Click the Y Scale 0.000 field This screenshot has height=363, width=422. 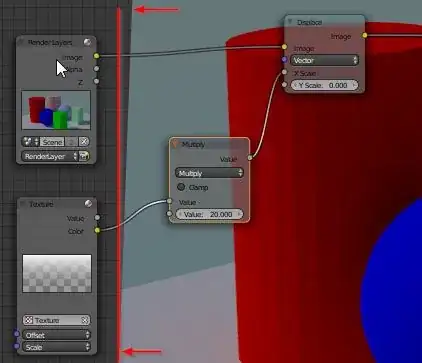click(x=324, y=85)
